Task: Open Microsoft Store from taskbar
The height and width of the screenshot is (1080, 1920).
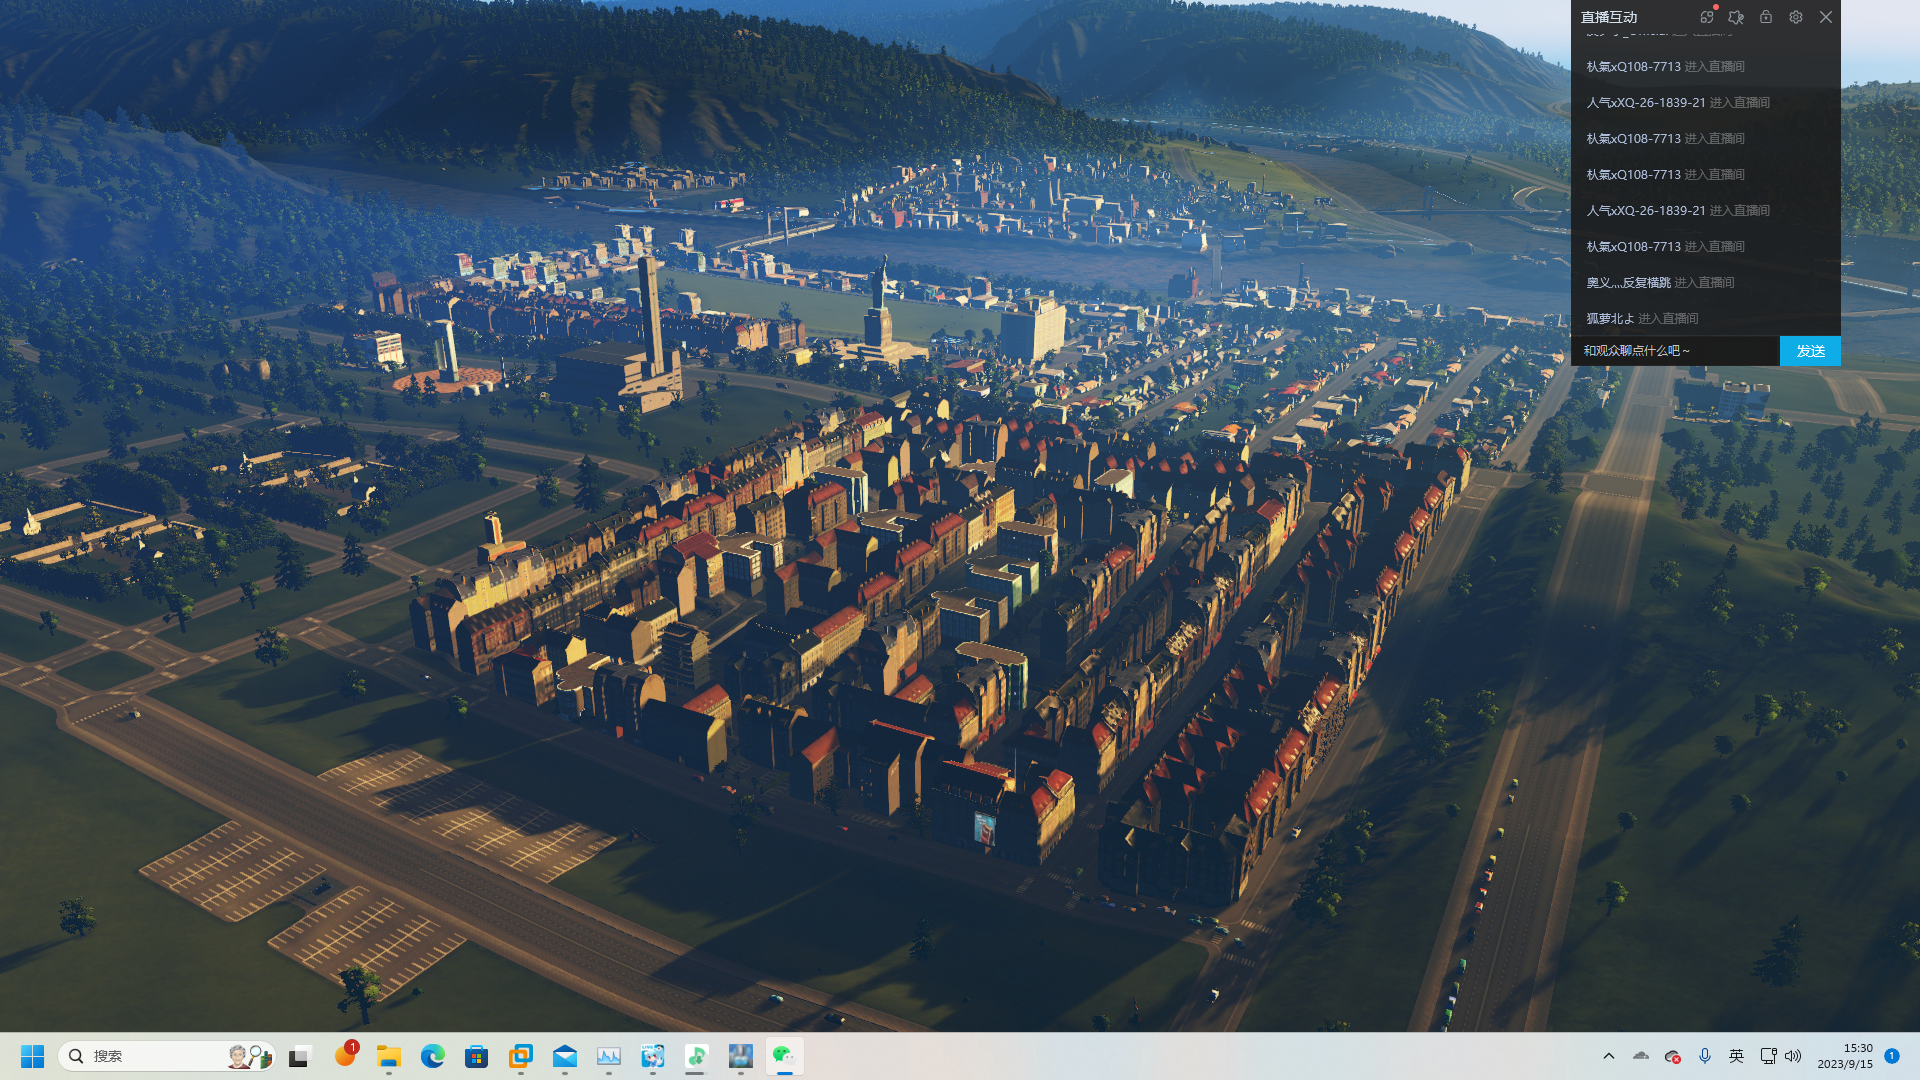Action: coord(477,1056)
